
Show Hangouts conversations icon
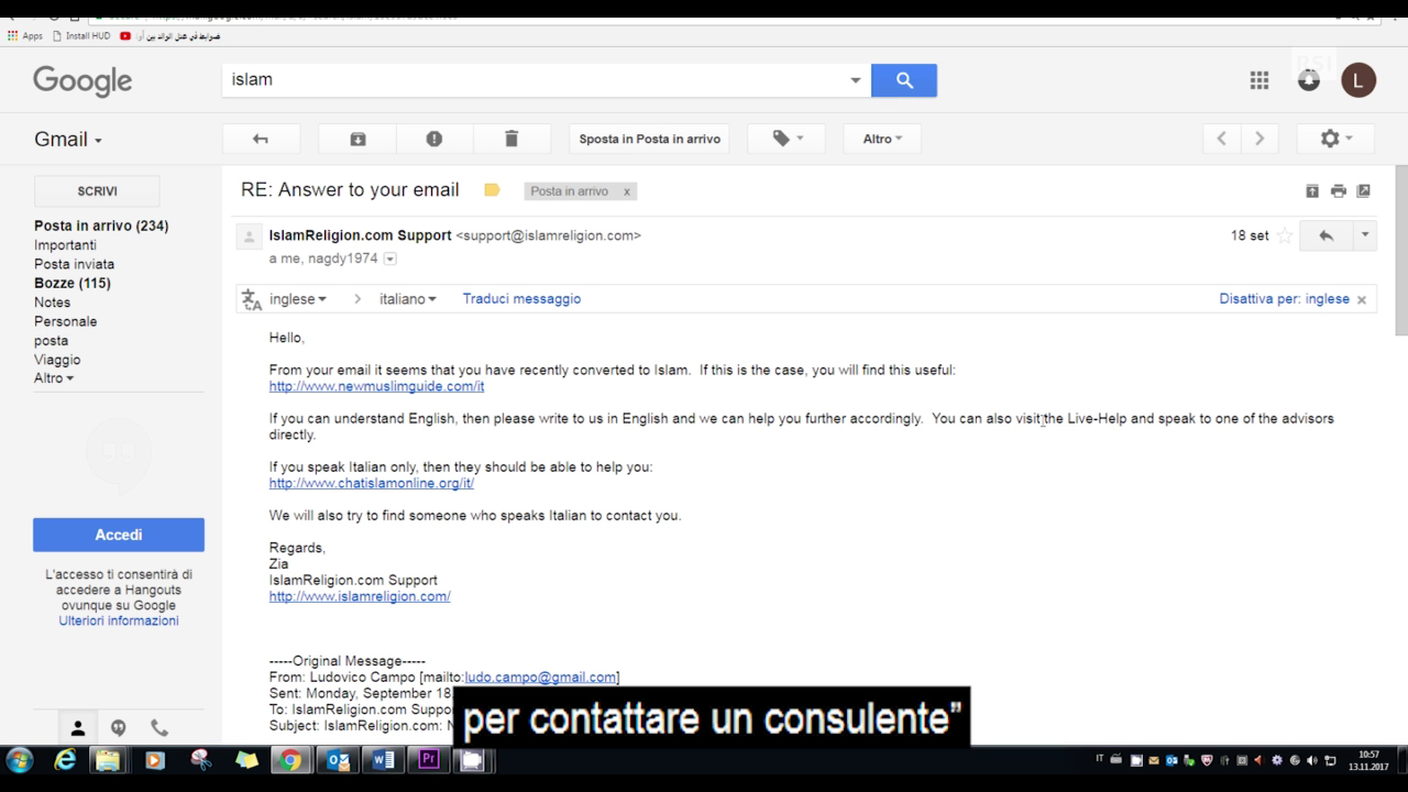pos(118,728)
